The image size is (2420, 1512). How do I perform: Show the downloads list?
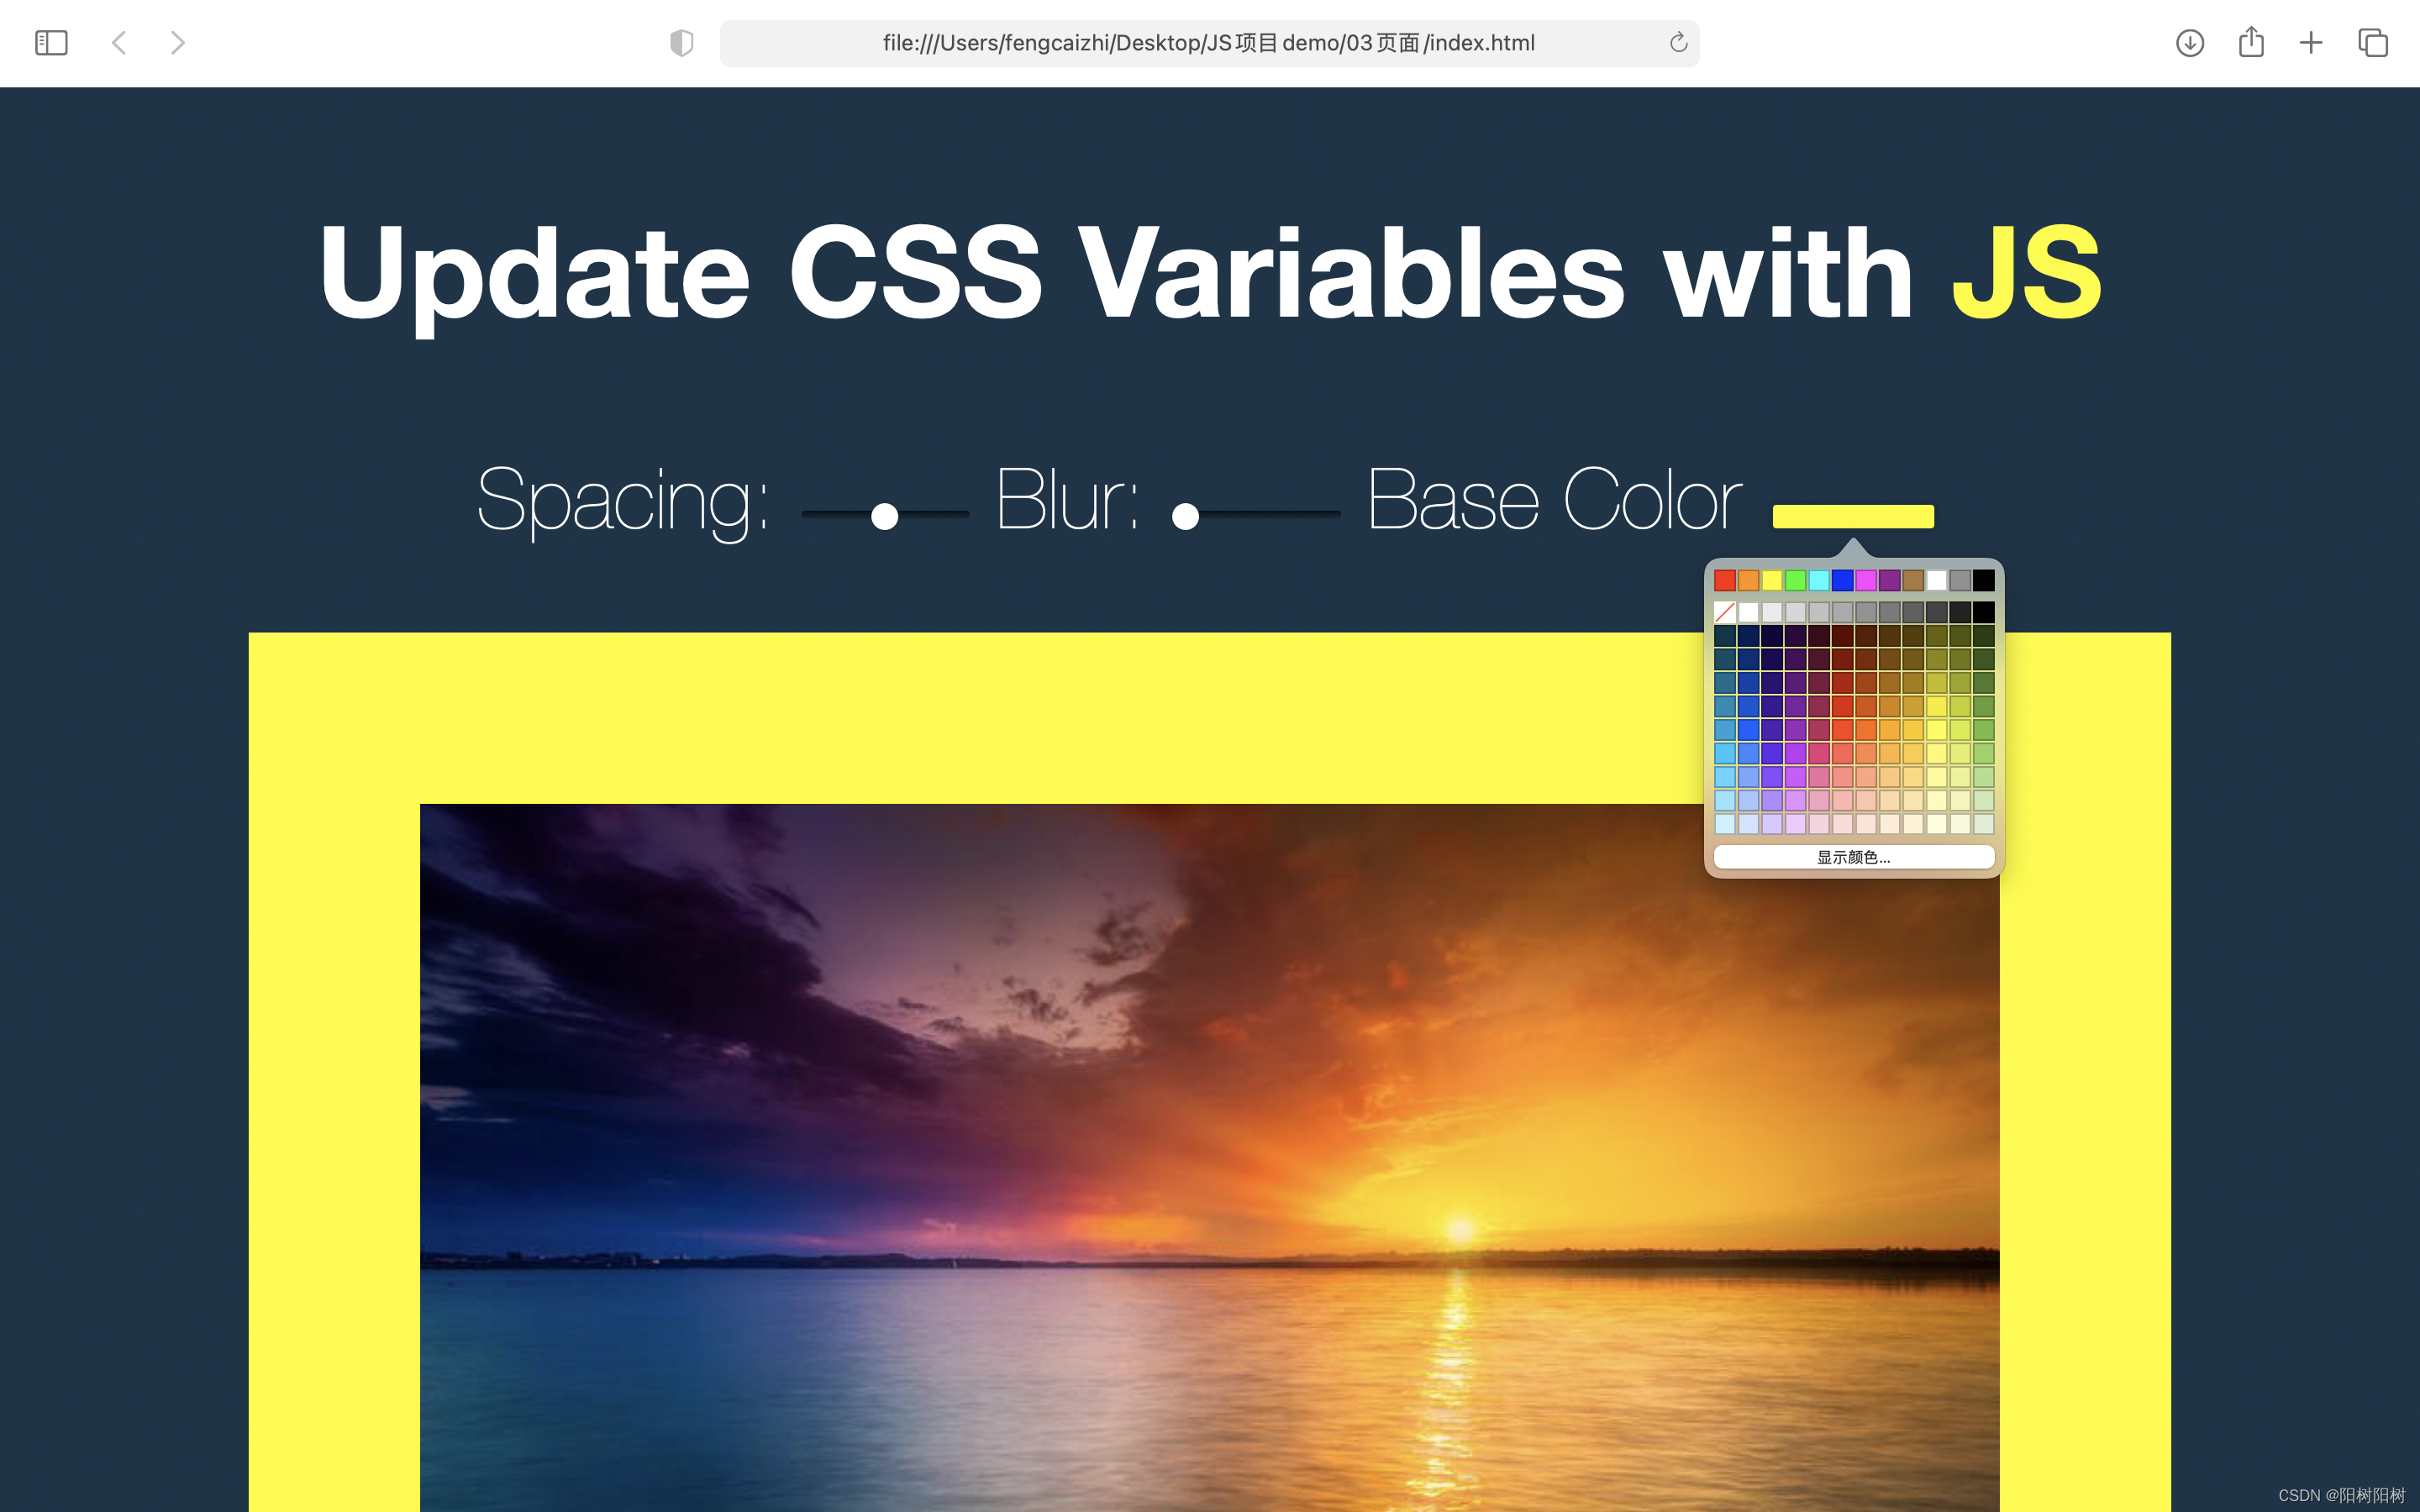[2189, 43]
